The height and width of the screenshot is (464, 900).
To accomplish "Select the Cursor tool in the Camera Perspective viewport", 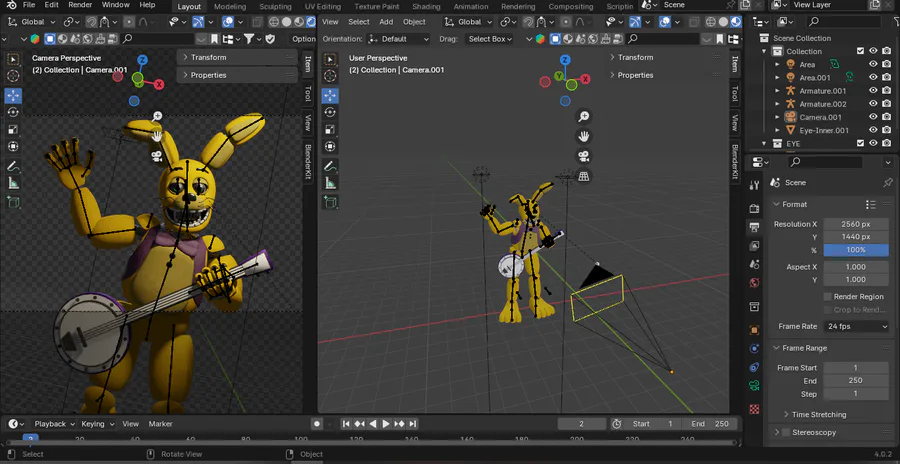I will click(x=13, y=76).
